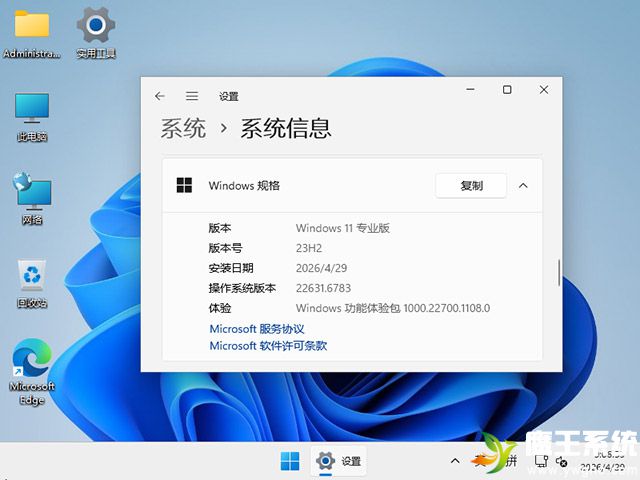The width and height of the screenshot is (640, 480).
Task: Copy Windows specifications with 复制 button
Action: (x=471, y=186)
